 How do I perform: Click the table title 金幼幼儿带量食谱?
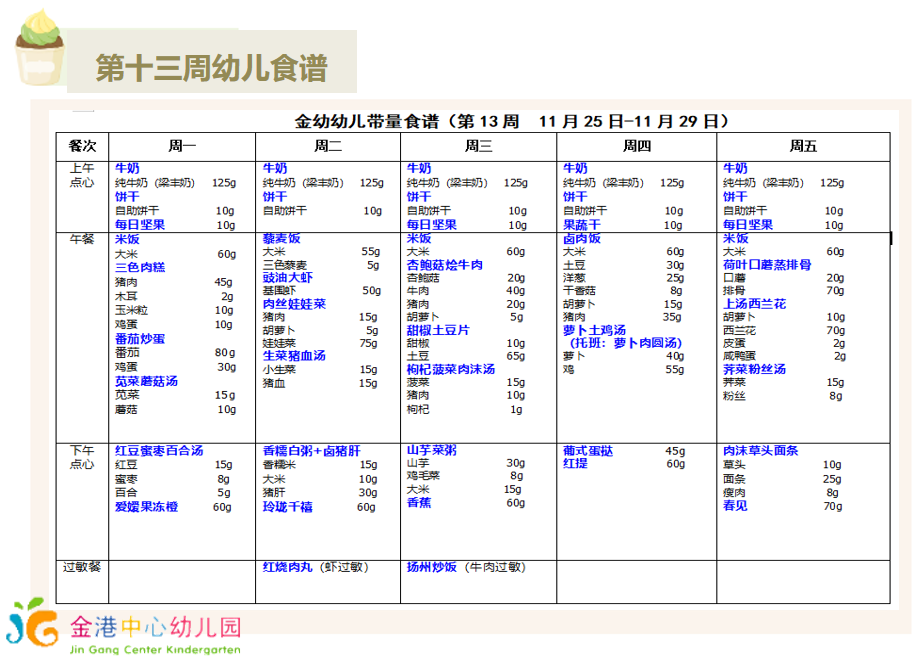click(x=367, y=122)
